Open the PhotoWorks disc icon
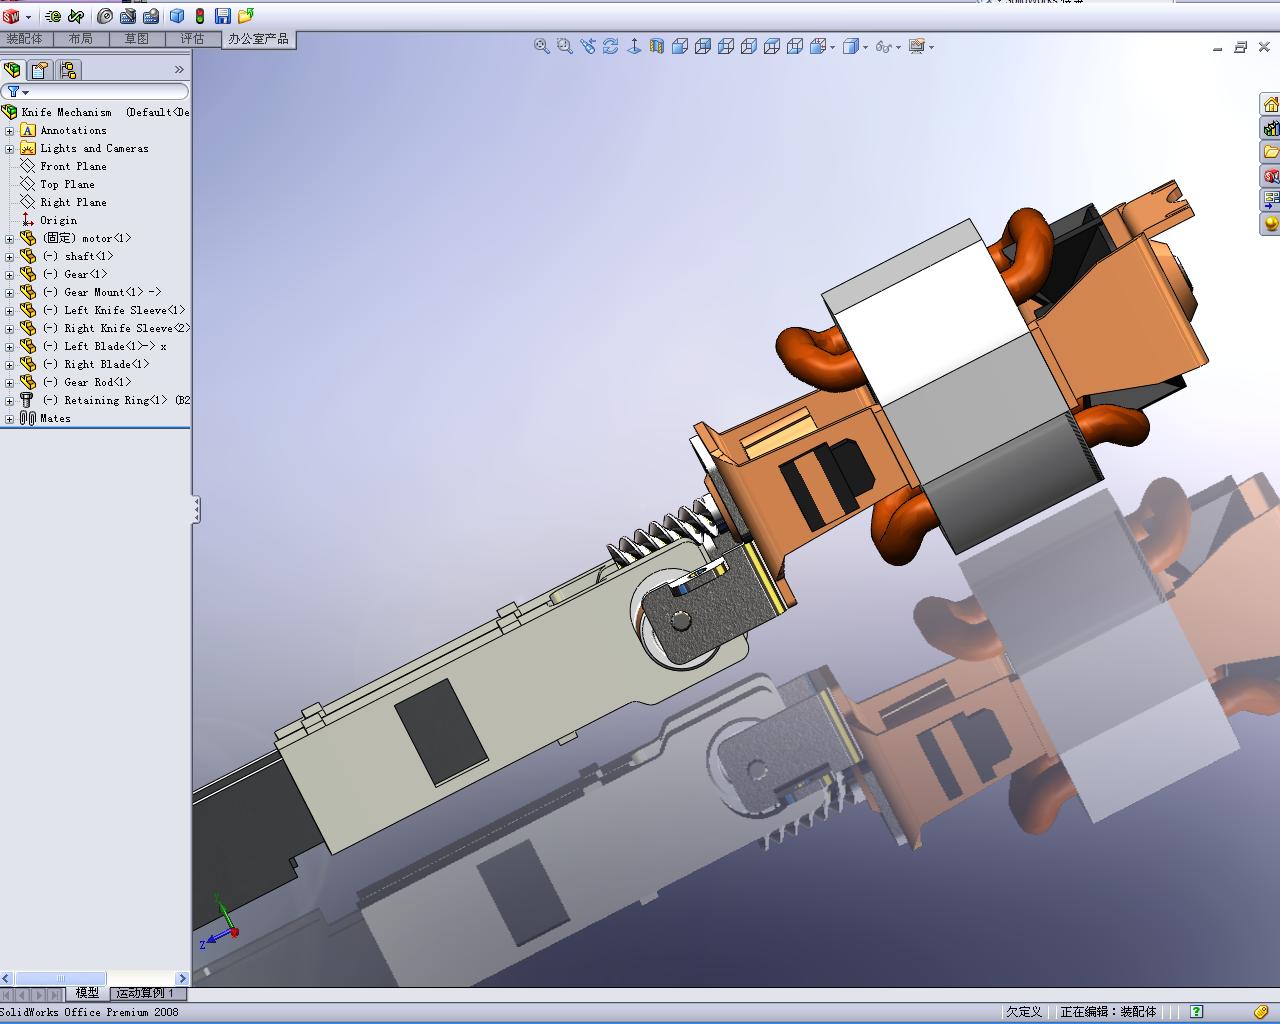Viewport: 1280px width, 1024px height. click(x=105, y=16)
